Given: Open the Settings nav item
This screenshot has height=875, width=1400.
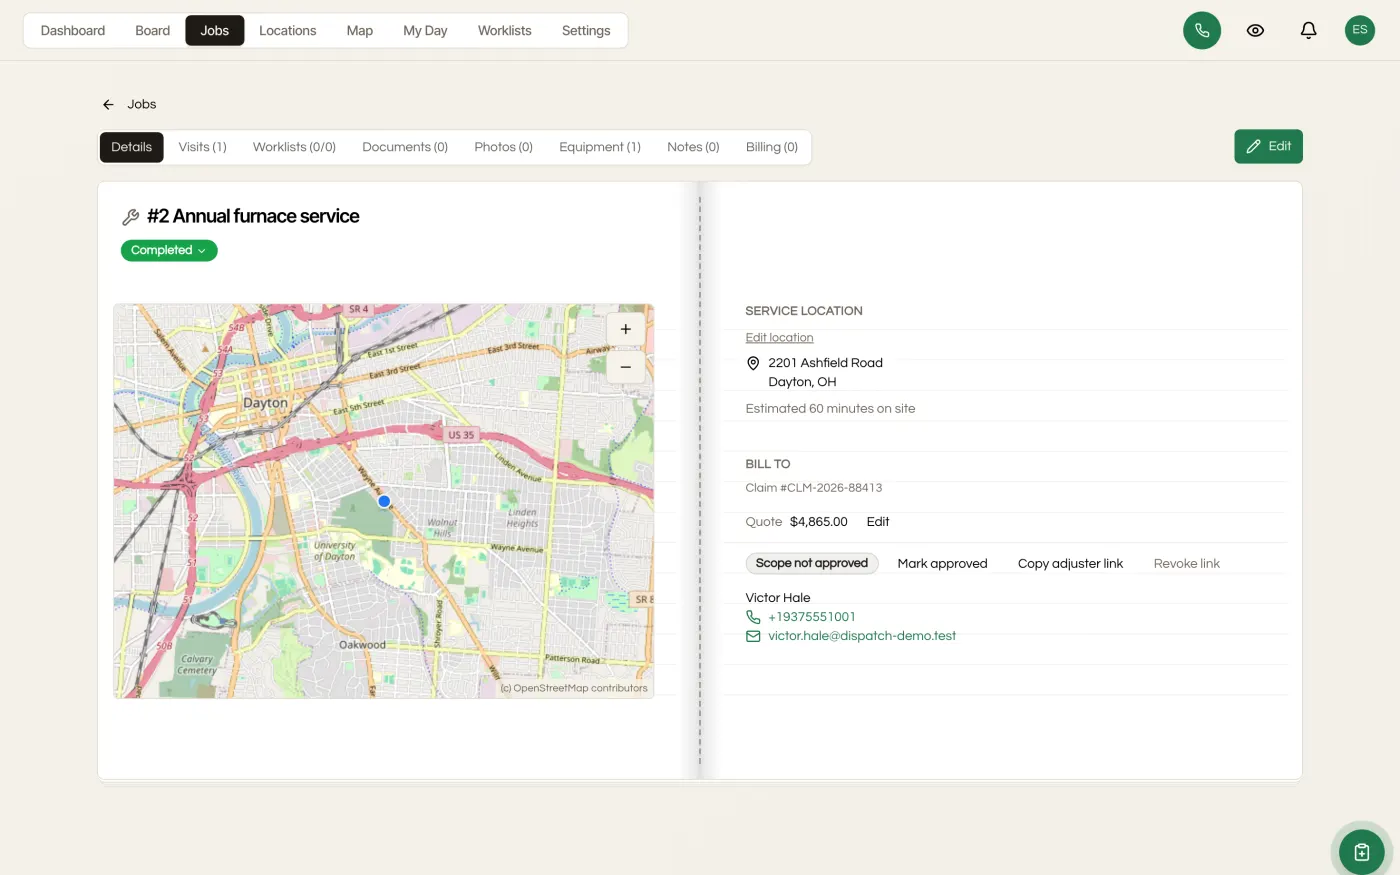Looking at the screenshot, I should (x=586, y=30).
